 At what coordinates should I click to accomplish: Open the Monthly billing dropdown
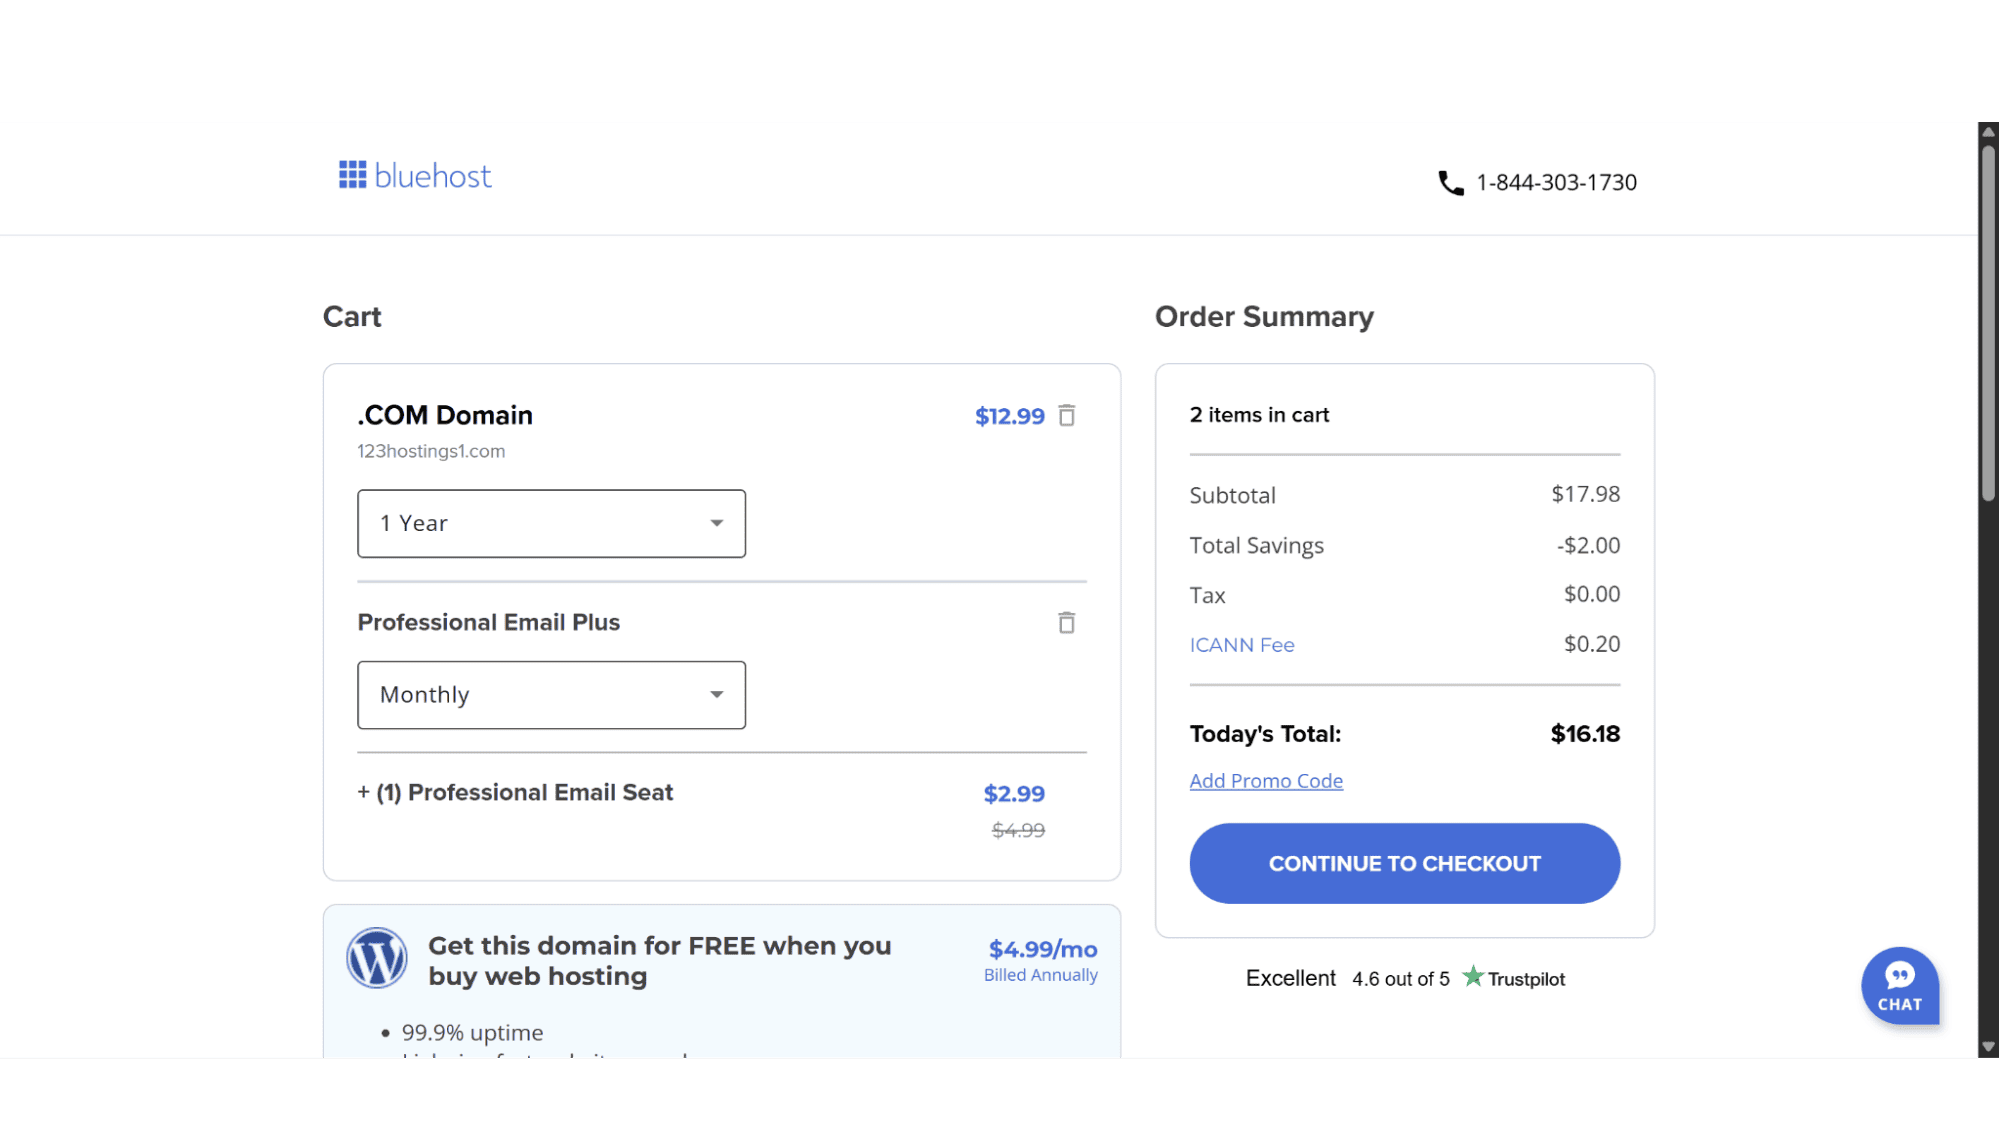click(x=551, y=694)
